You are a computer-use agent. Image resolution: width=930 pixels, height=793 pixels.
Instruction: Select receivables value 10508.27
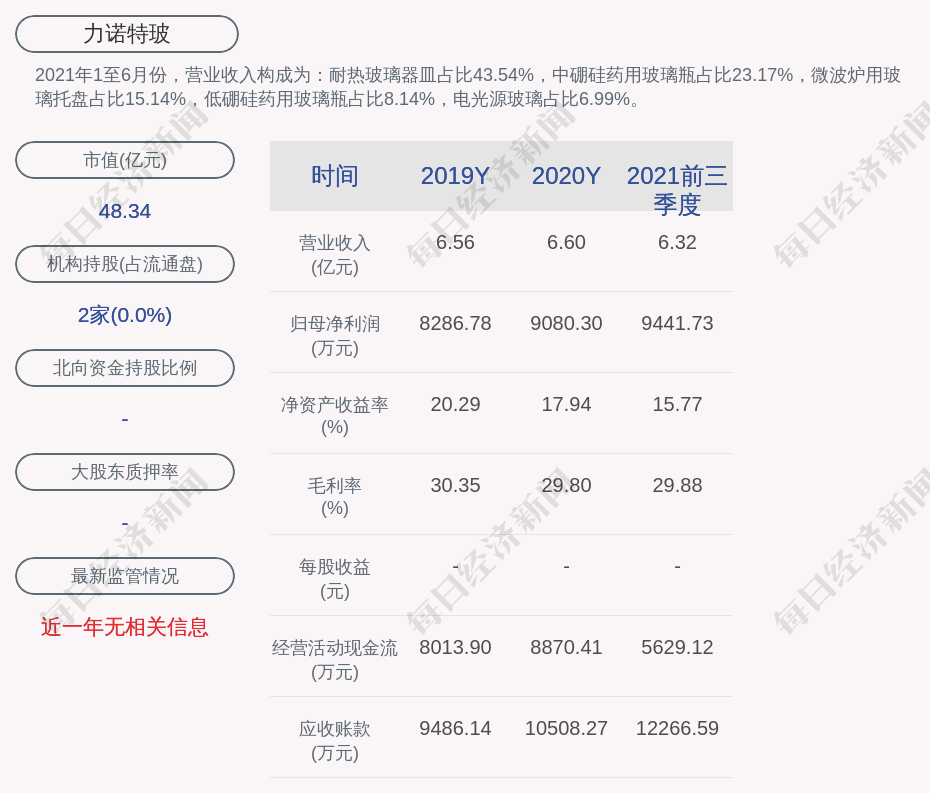coord(566,728)
